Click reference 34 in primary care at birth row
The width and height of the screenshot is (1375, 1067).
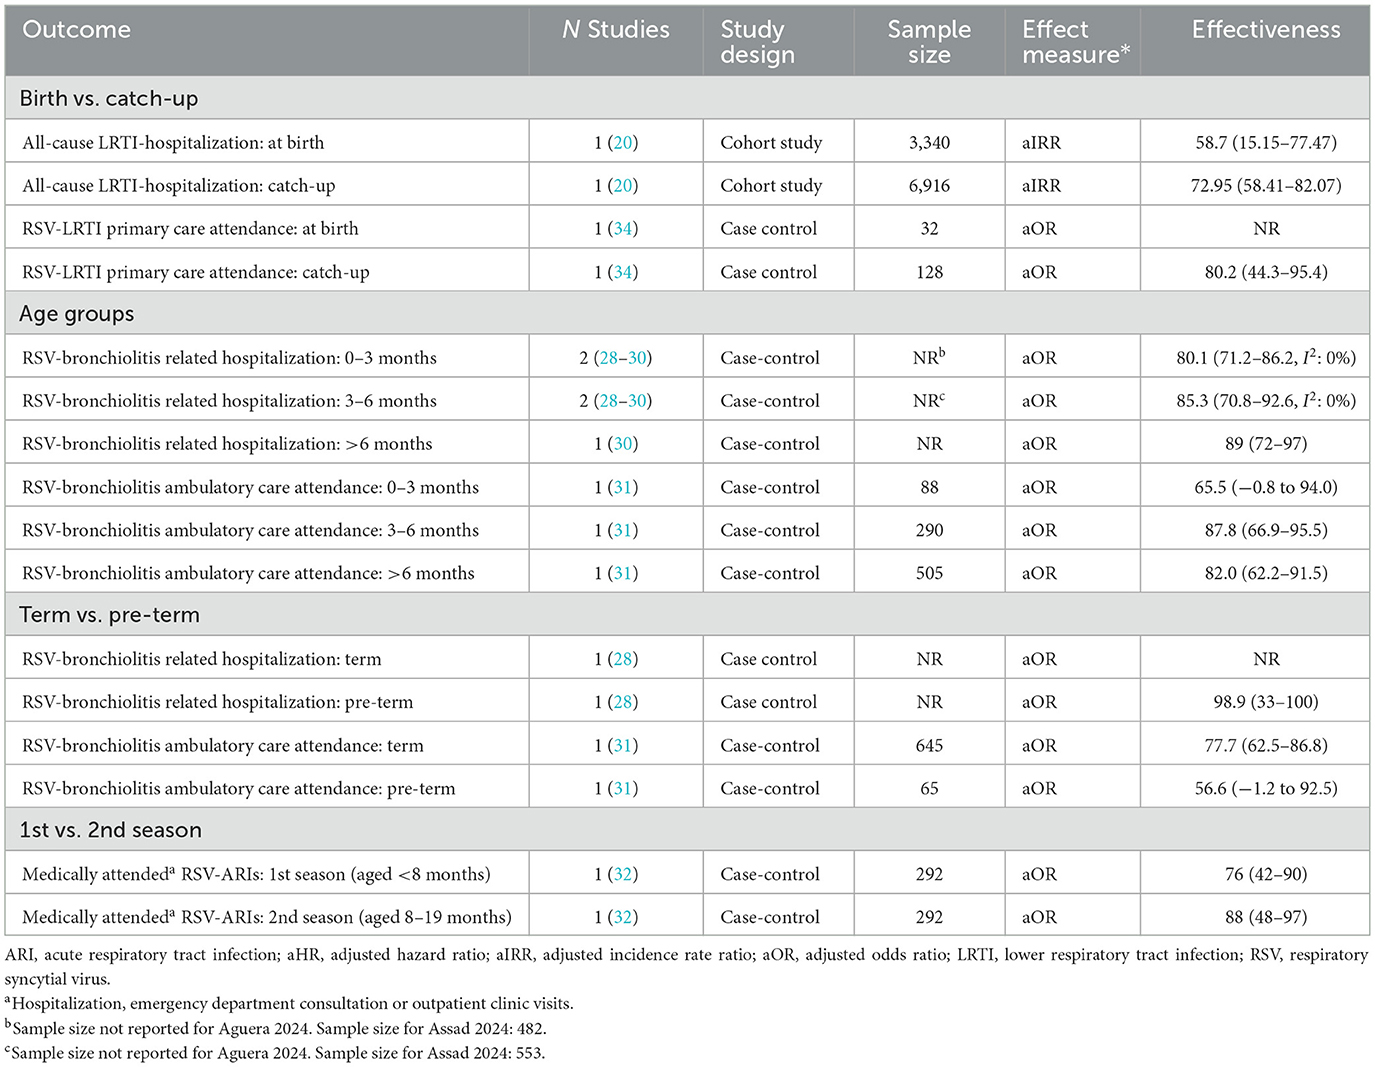623,229
